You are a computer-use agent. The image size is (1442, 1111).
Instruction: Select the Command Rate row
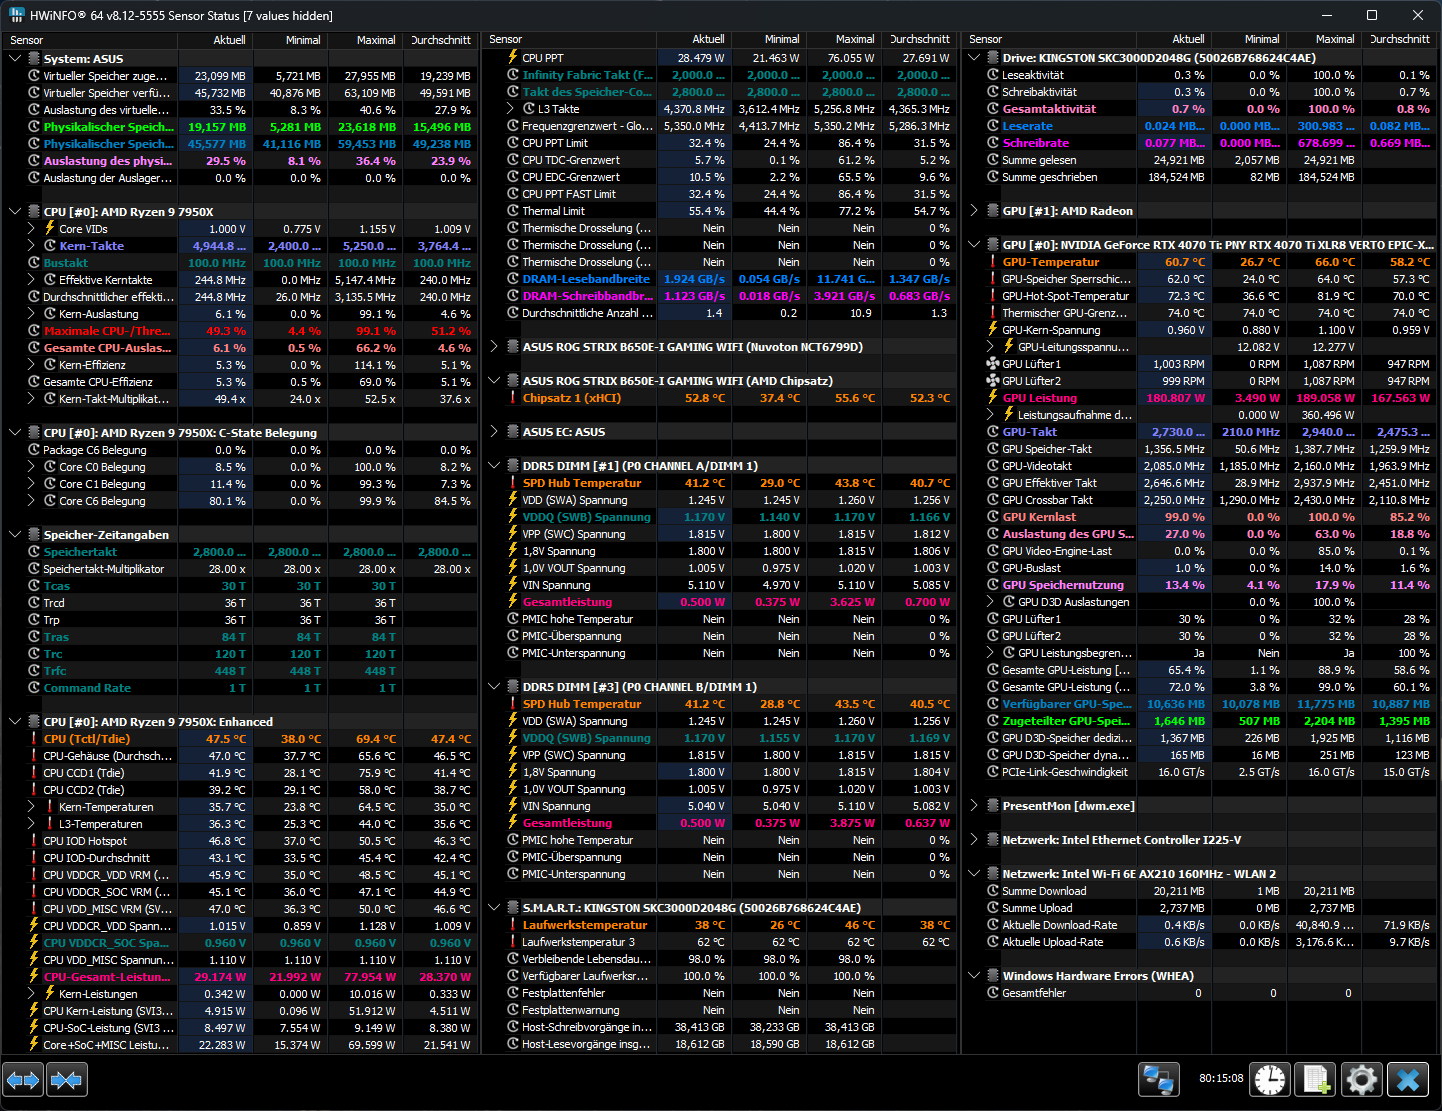(240, 688)
